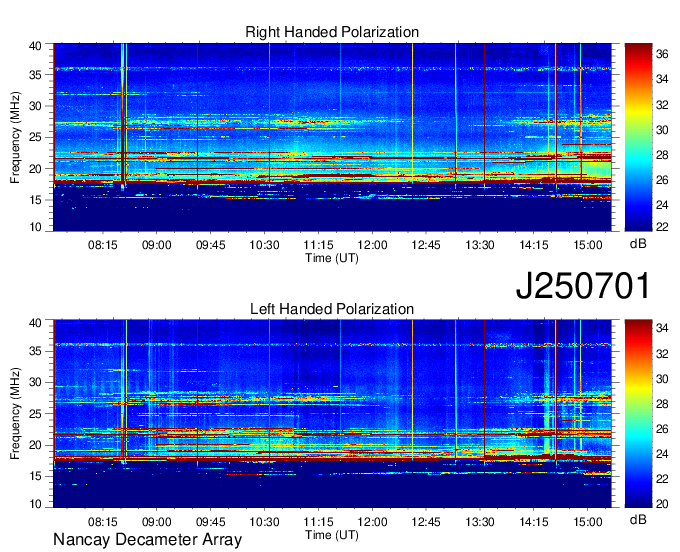
Task: Click the 09:00 time tick under Right Handed plot
Action: pos(157,245)
